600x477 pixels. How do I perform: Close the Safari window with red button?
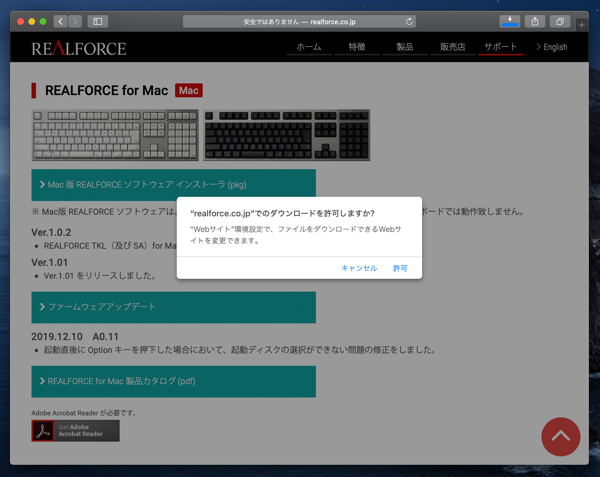pyautogui.click(x=21, y=21)
